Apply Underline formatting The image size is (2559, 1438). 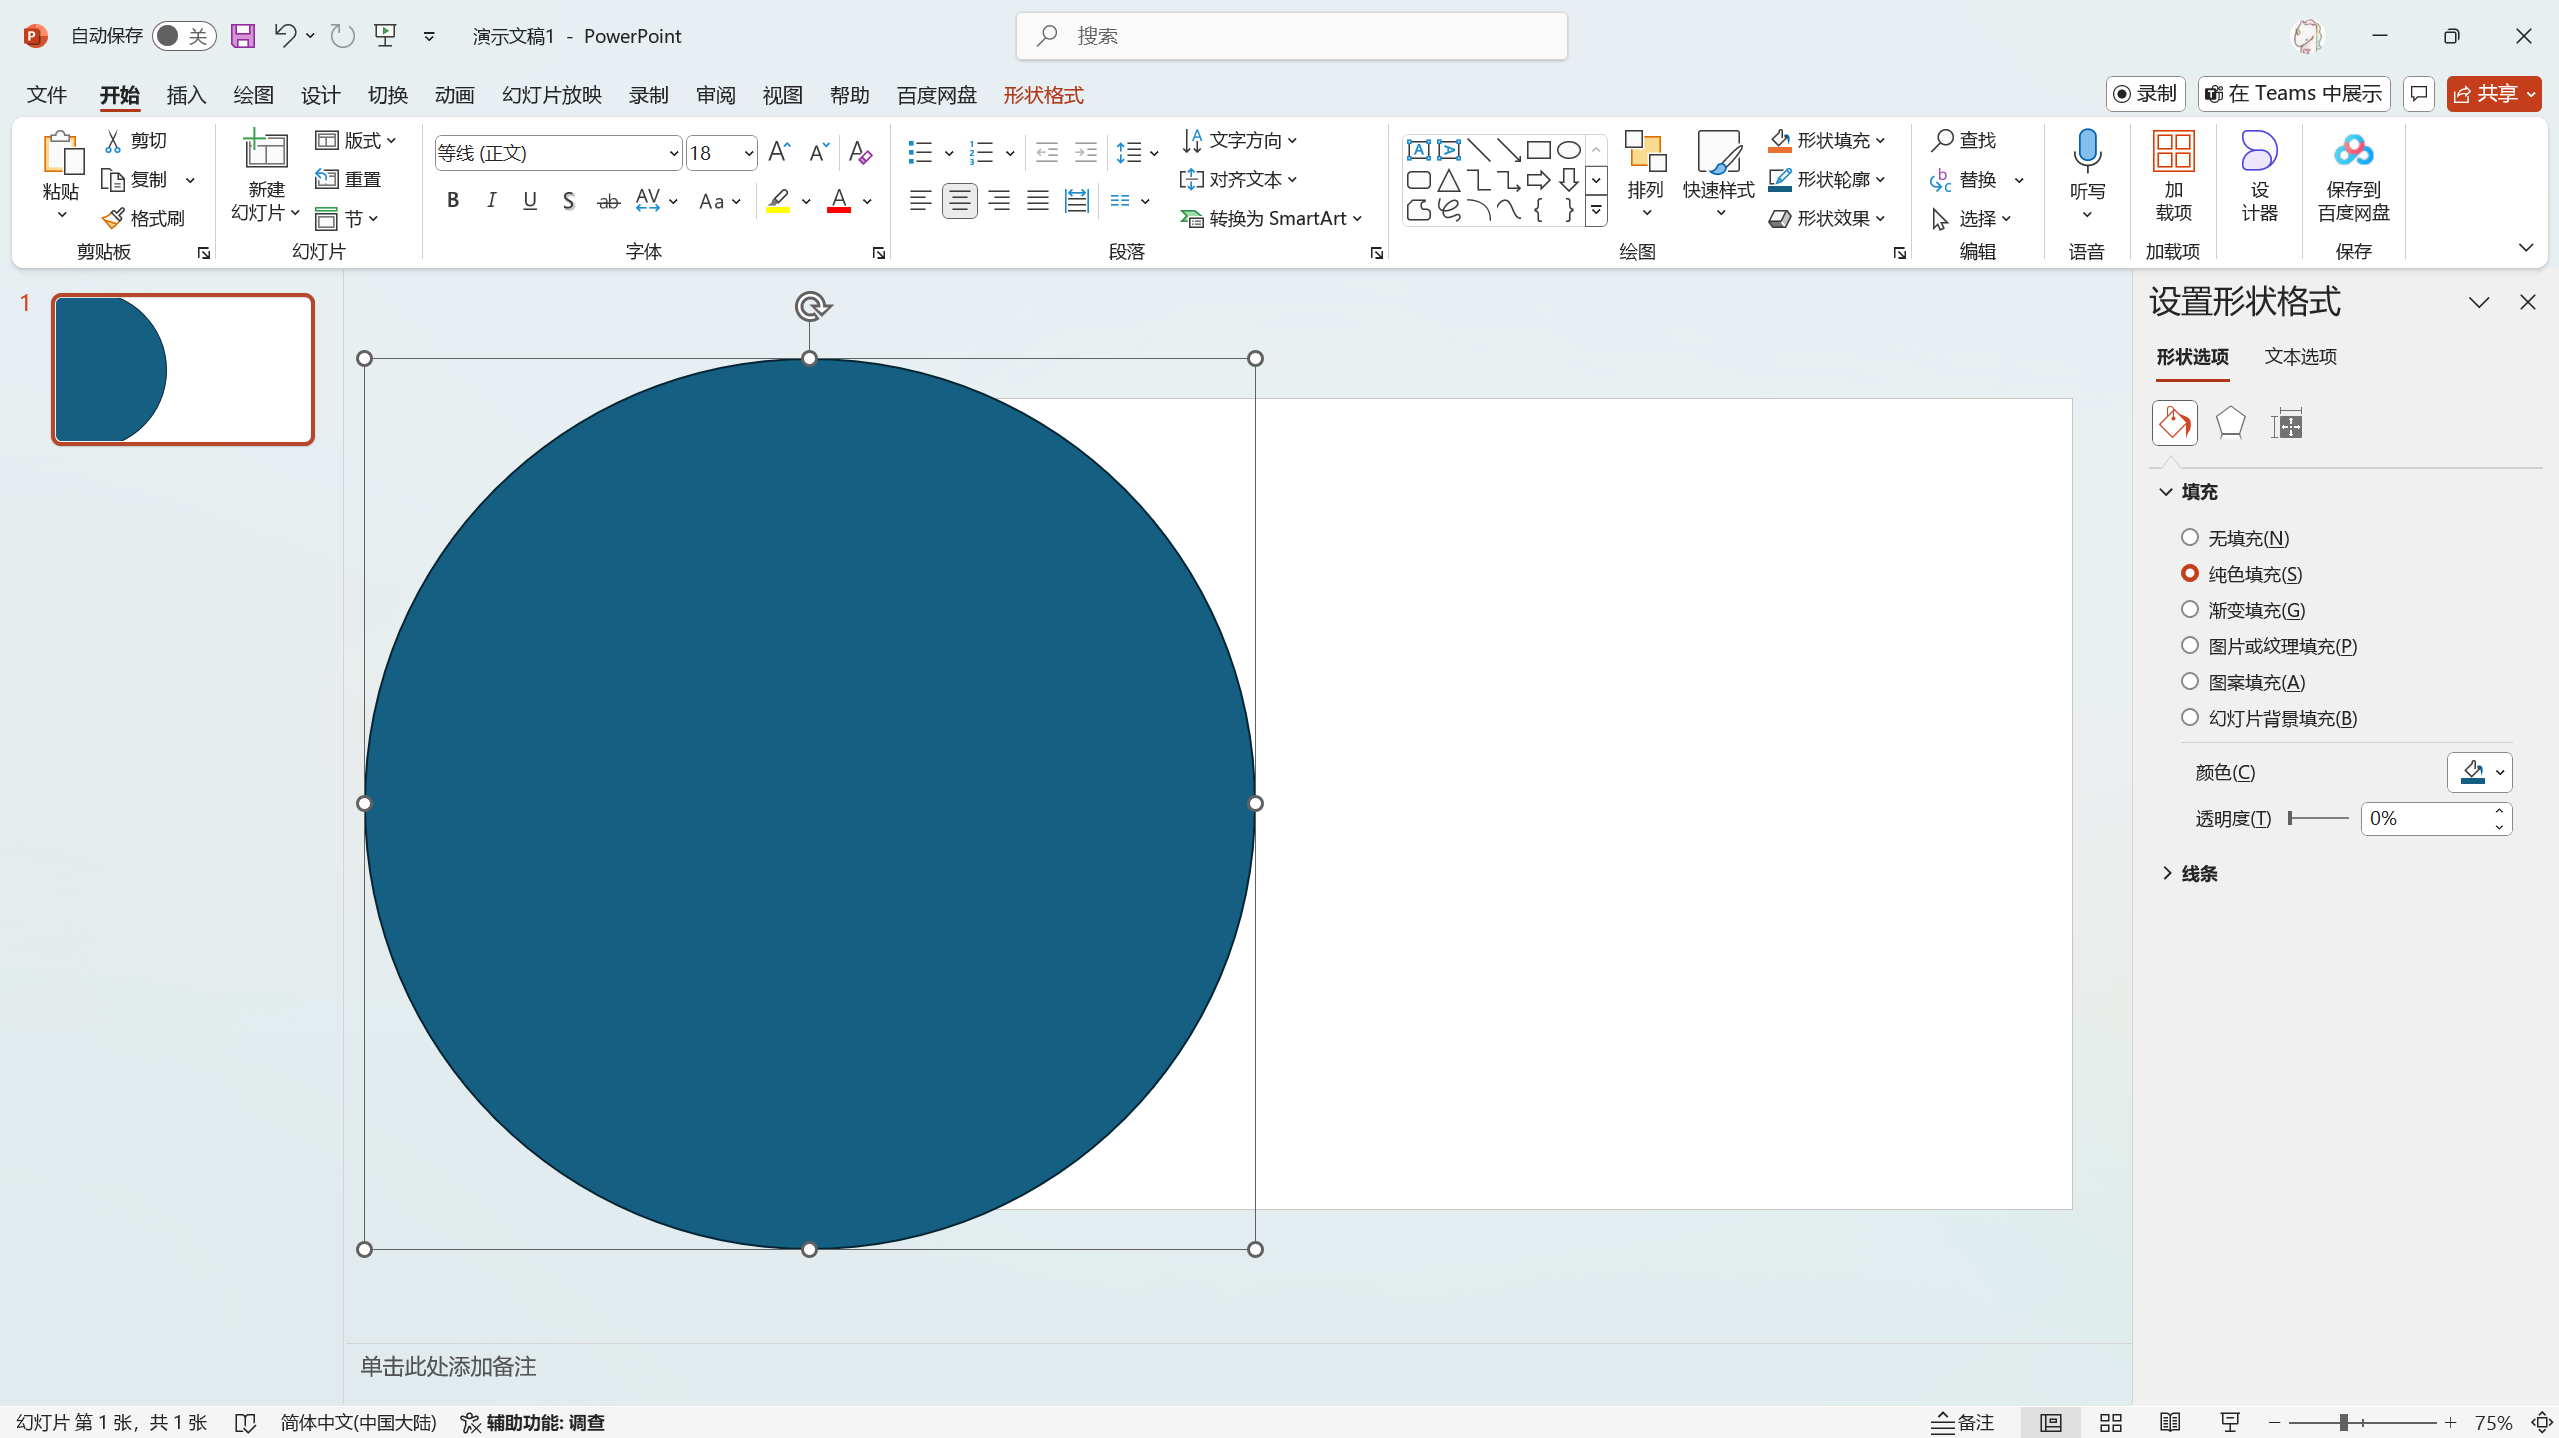[x=530, y=201]
